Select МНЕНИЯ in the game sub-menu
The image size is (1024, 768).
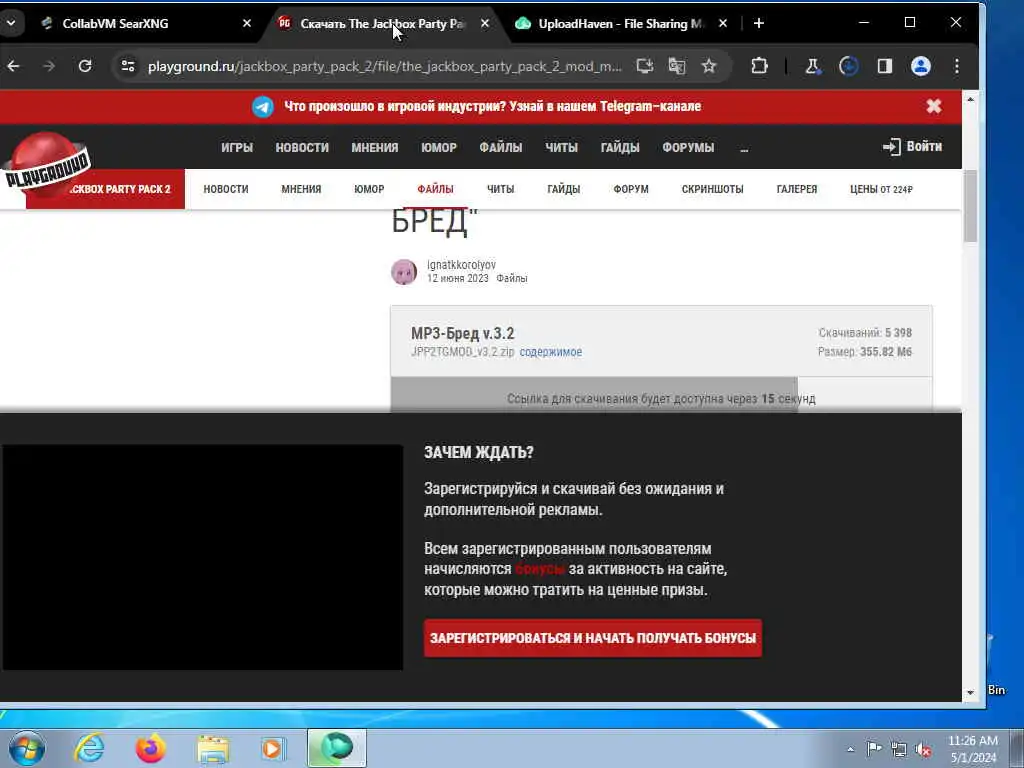[x=301, y=189]
